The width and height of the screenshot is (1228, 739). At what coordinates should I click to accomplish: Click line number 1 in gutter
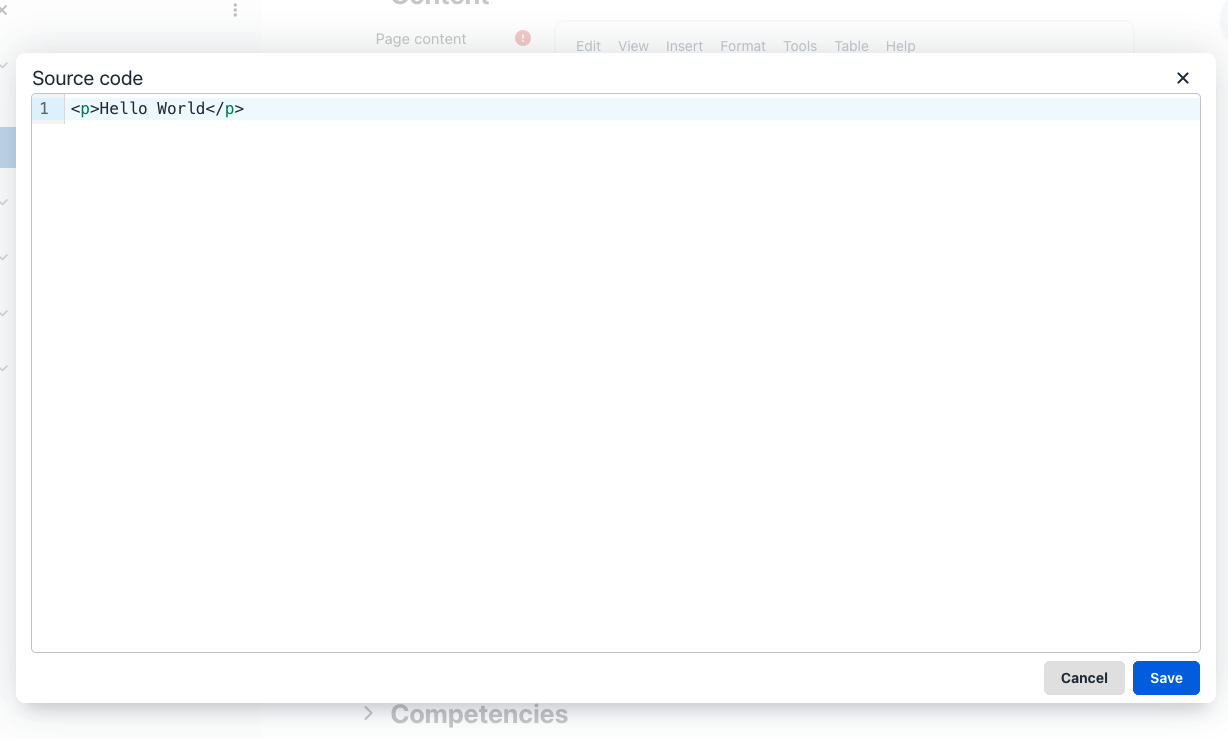[44, 109]
